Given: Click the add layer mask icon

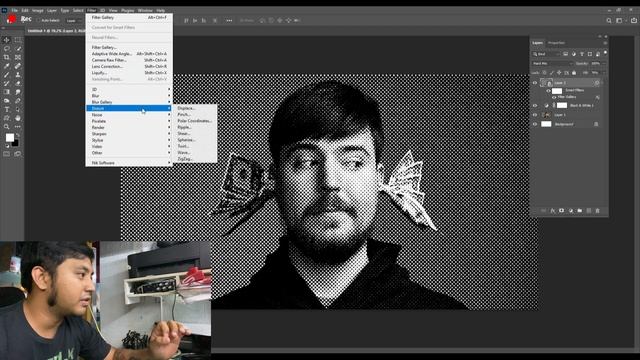Looking at the screenshot, I should pyautogui.click(x=561, y=211).
